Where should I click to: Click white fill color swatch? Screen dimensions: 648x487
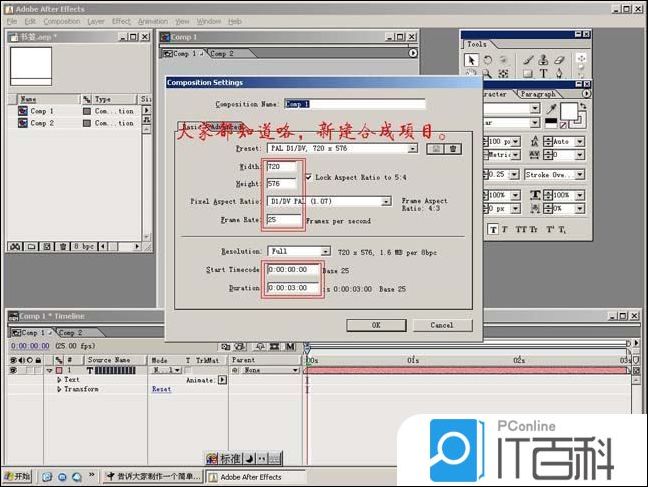[569, 111]
